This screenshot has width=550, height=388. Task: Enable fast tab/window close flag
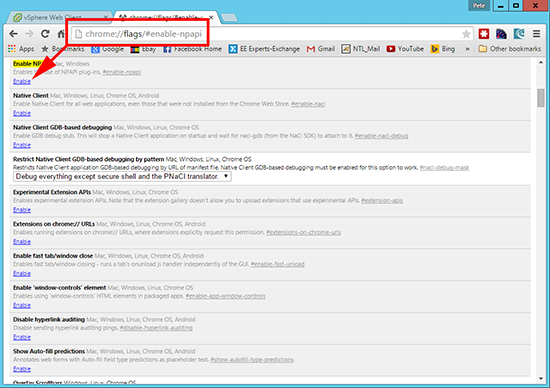(x=22, y=274)
